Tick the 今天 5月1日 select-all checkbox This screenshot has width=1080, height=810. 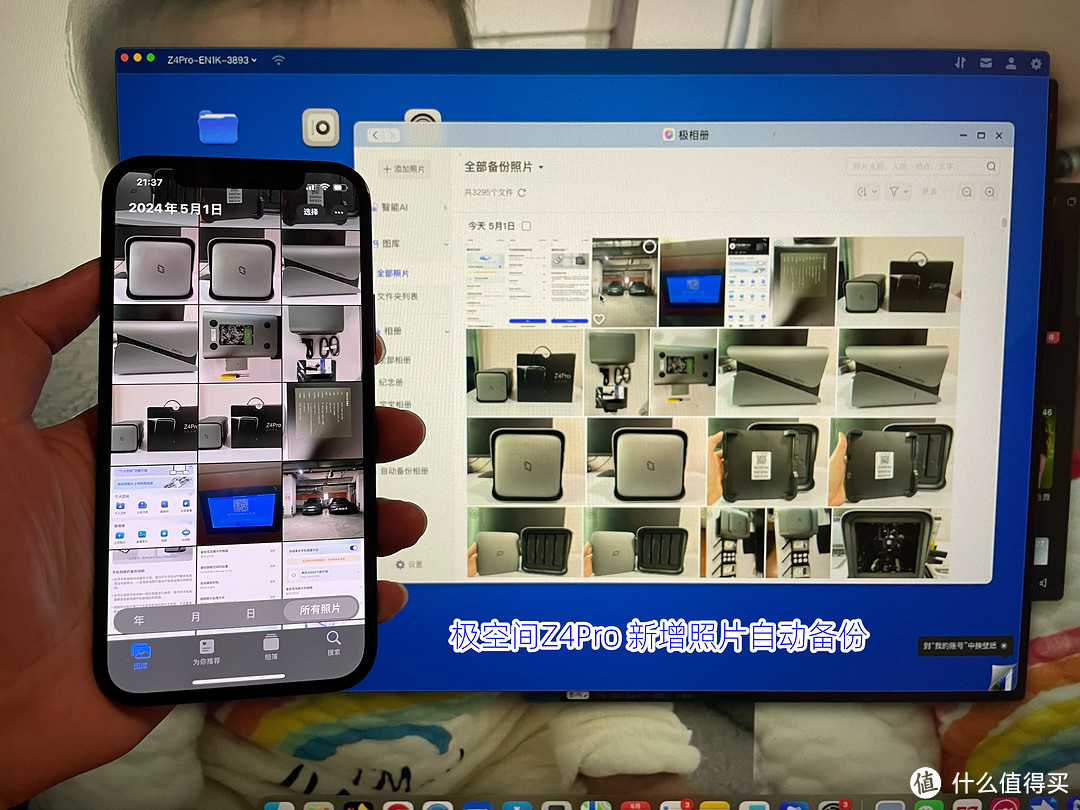tap(527, 226)
